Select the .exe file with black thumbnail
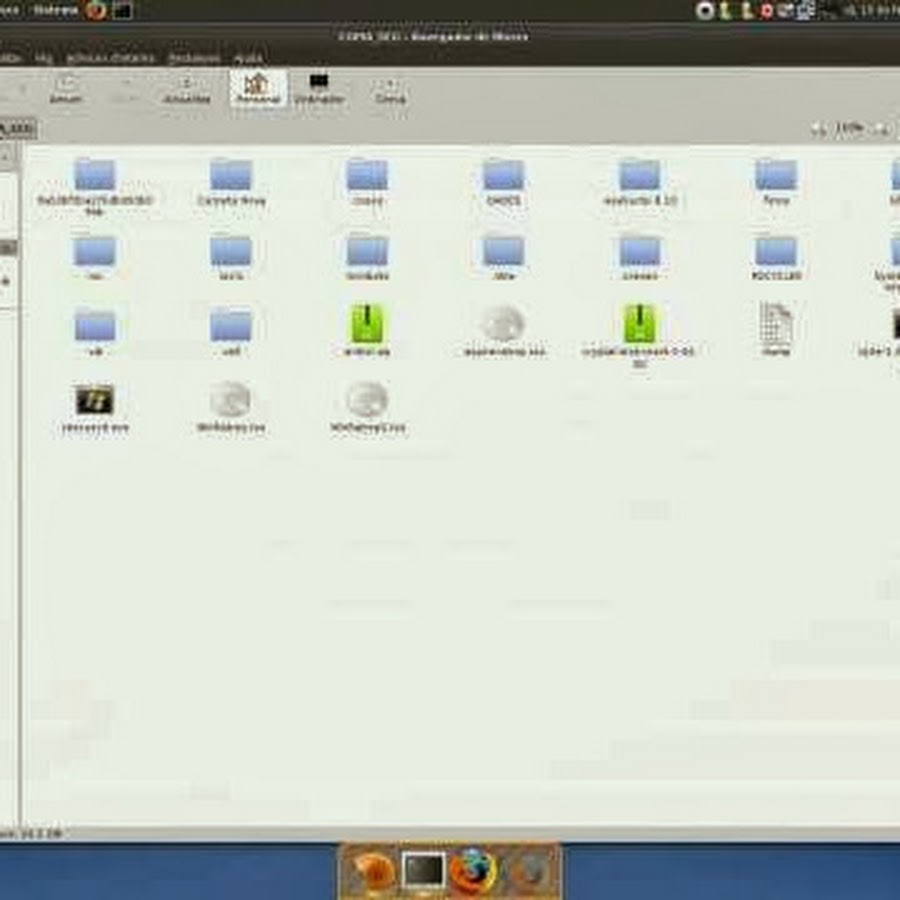The width and height of the screenshot is (900, 900). click(x=95, y=401)
